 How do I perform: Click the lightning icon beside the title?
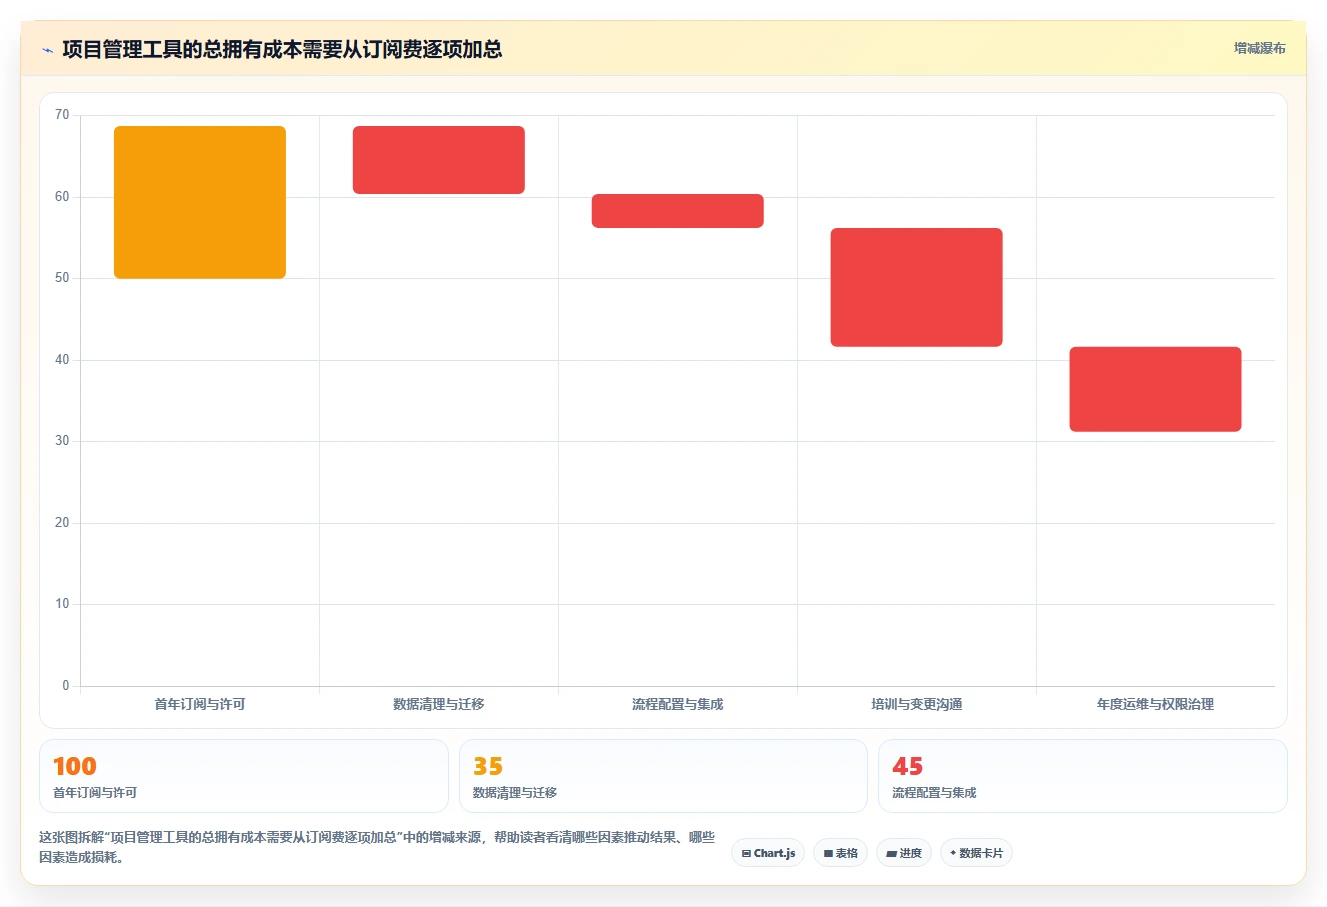tap(47, 50)
